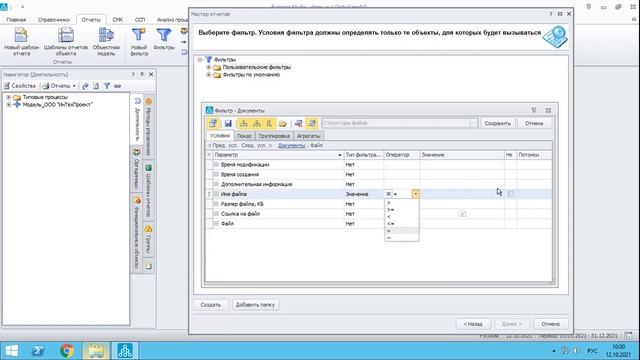This screenshot has height=360, width=640.
Task: Open the Object model ribbon icon
Action: [106, 41]
